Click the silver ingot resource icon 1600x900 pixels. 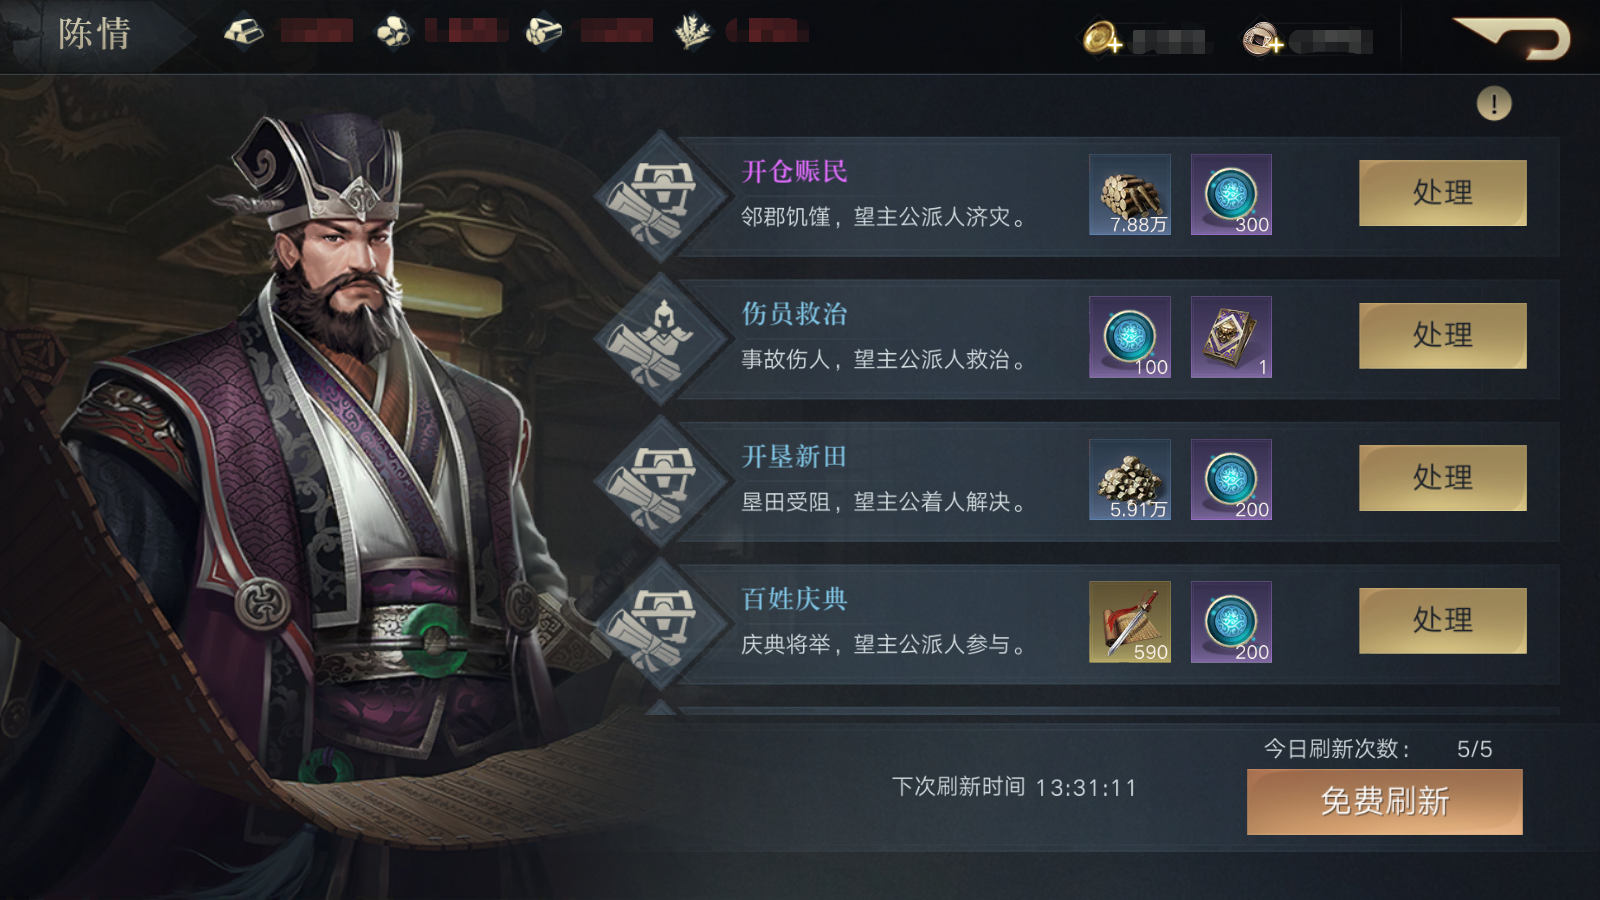click(243, 32)
